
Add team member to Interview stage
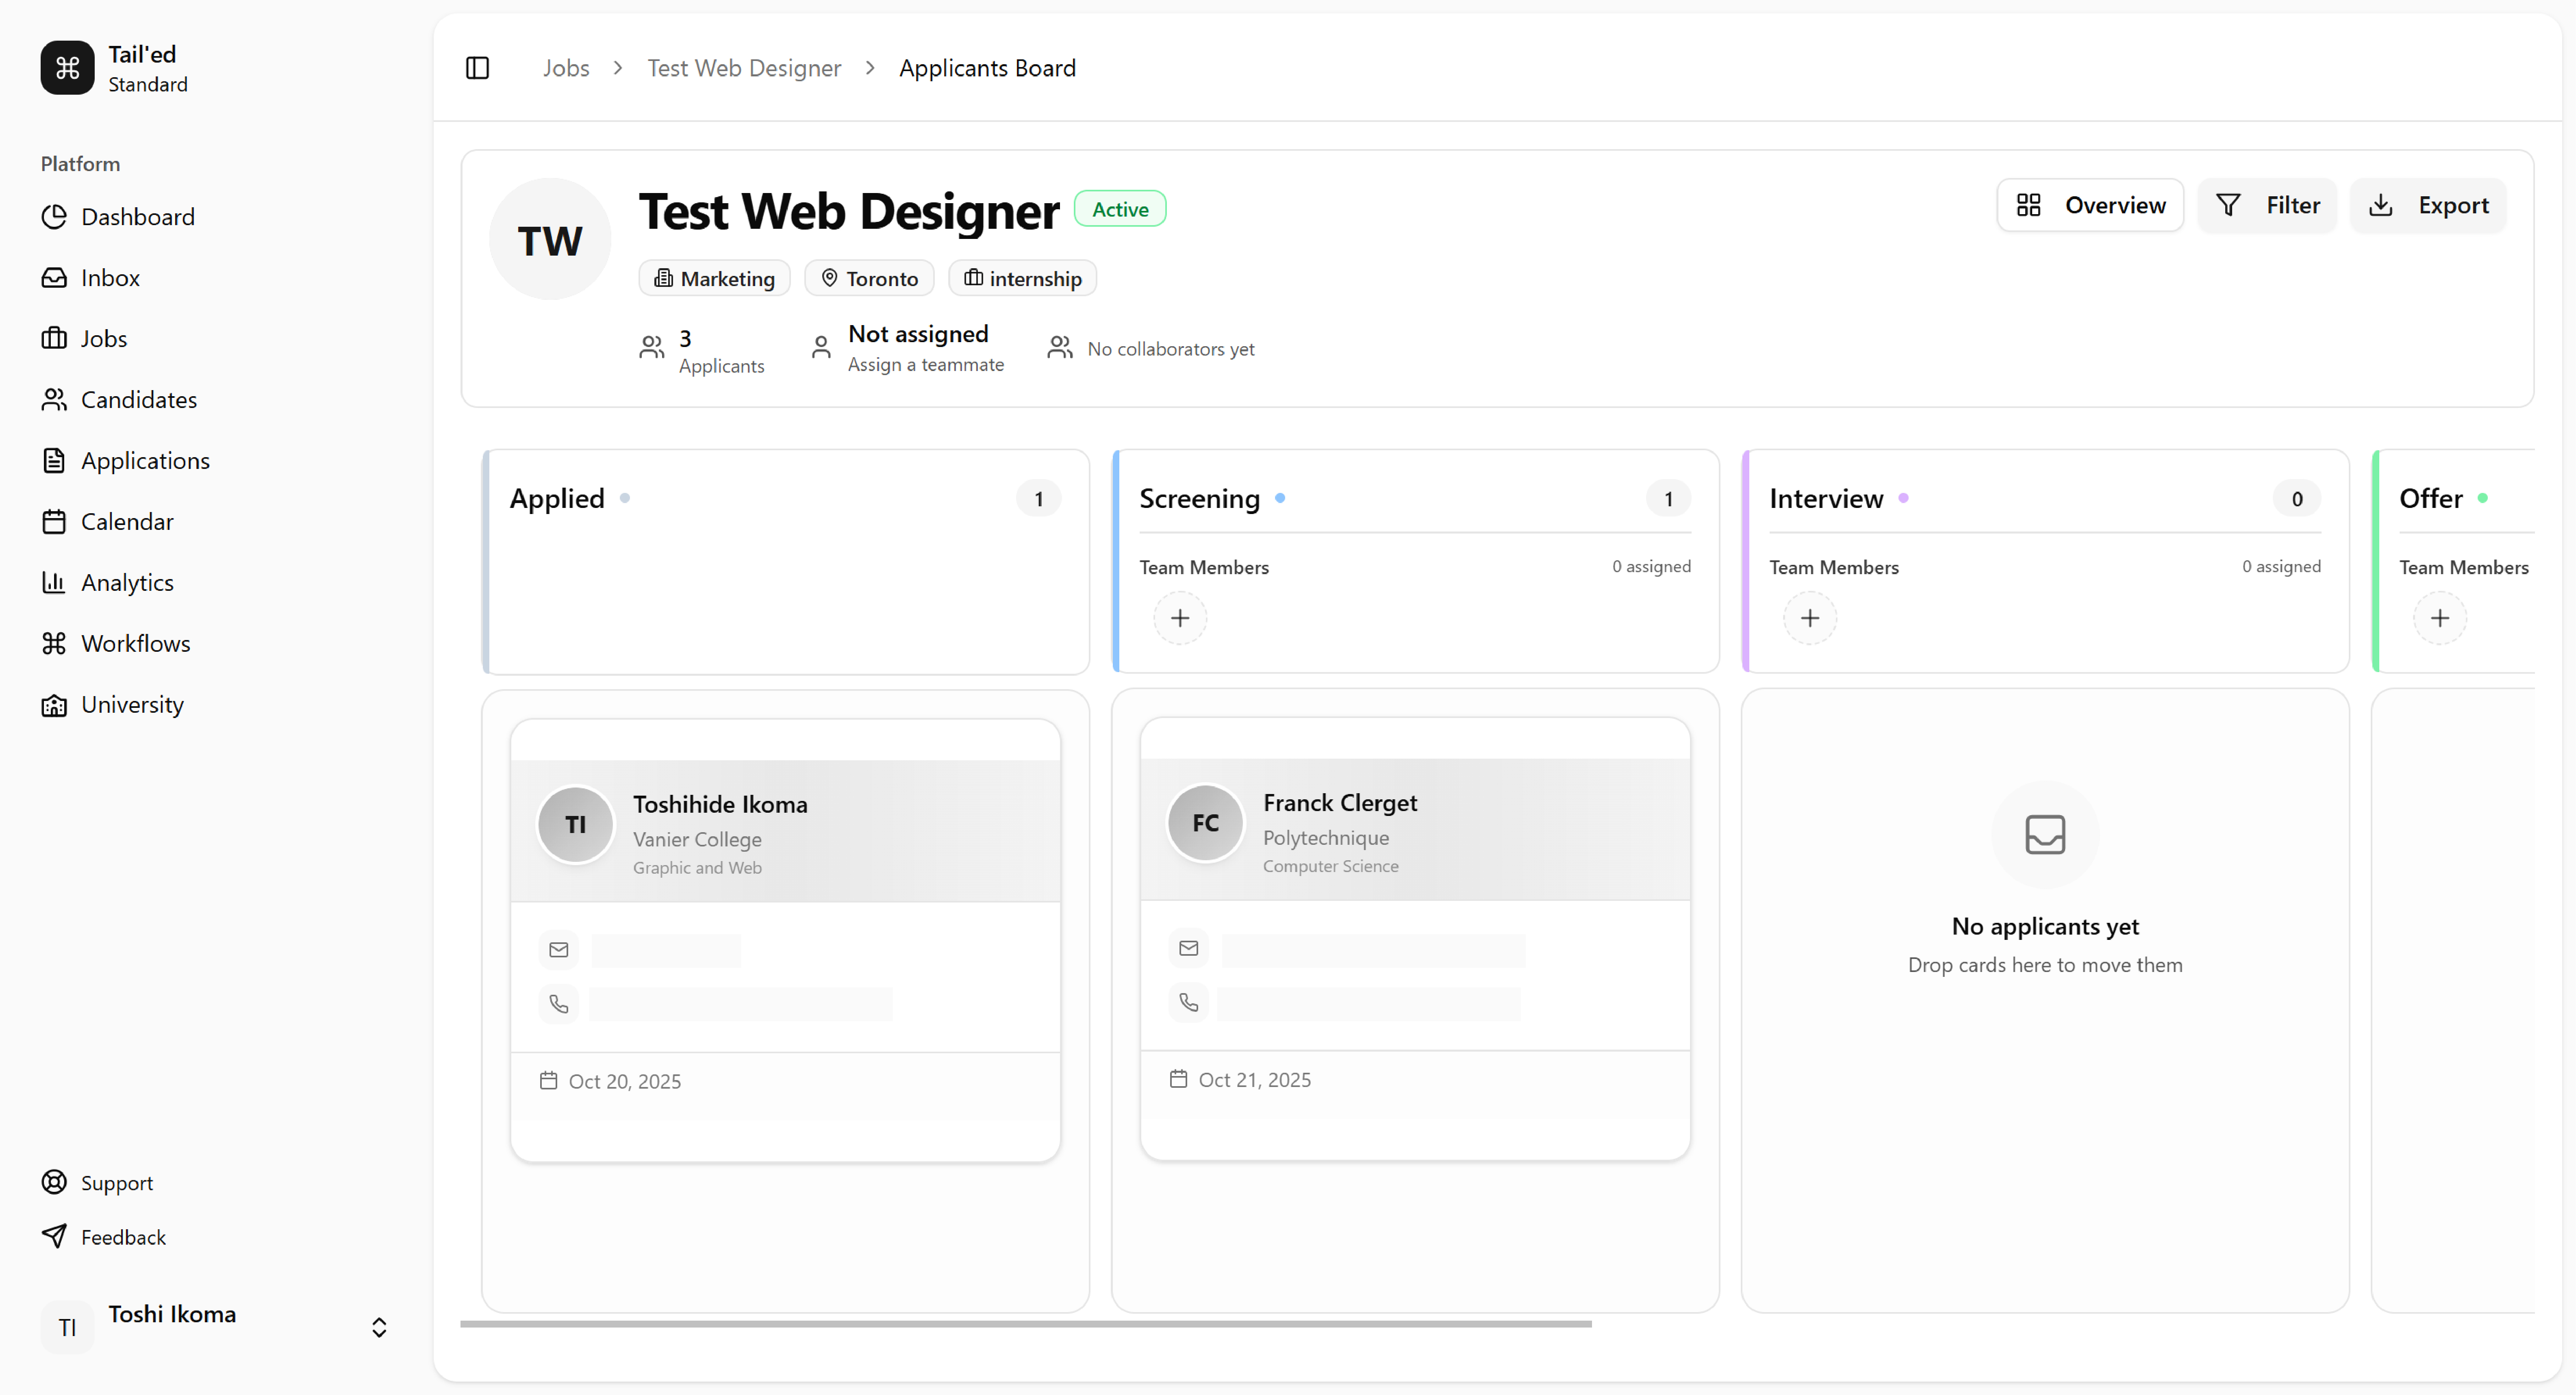click(x=1809, y=618)
